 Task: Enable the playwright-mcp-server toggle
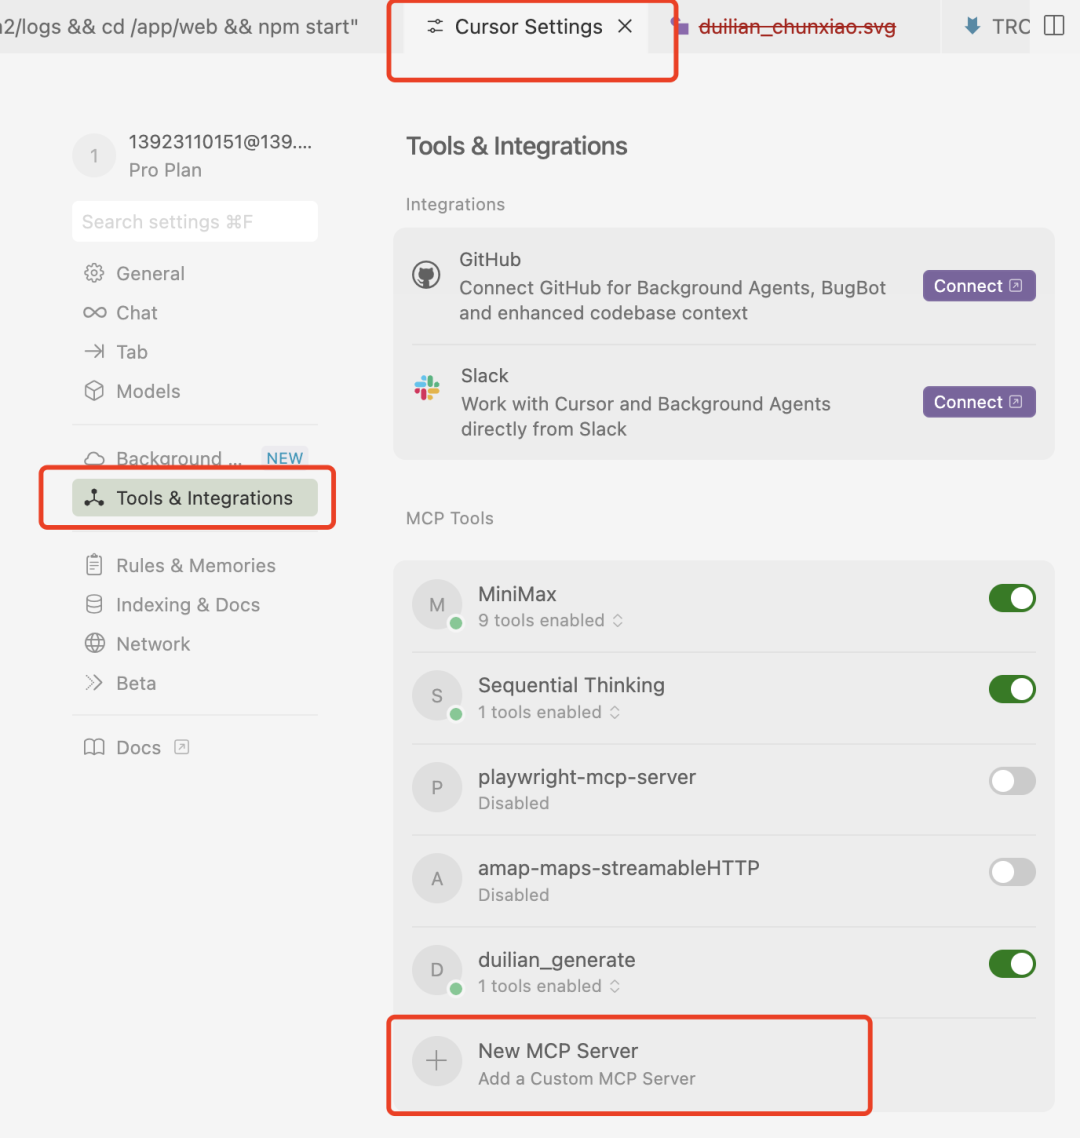pyautogui.click(x=1012, y=781)
